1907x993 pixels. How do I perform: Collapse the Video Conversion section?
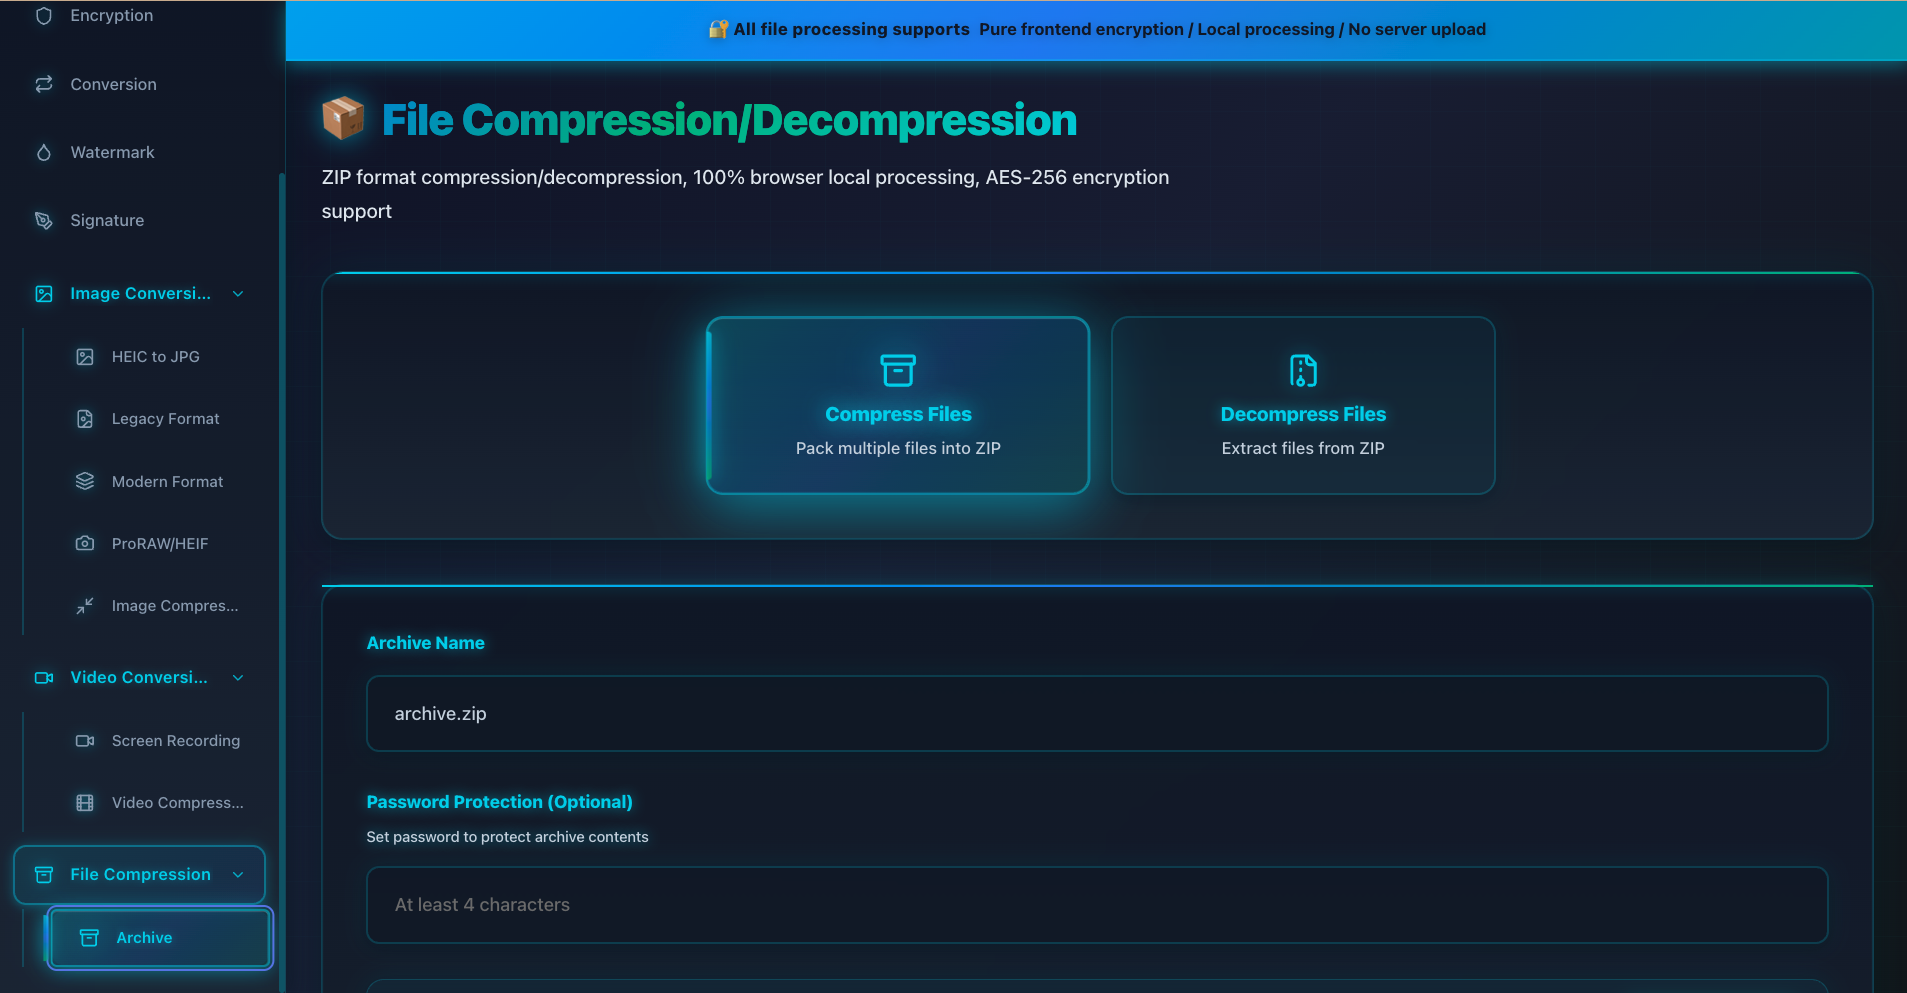pos(238,677)
